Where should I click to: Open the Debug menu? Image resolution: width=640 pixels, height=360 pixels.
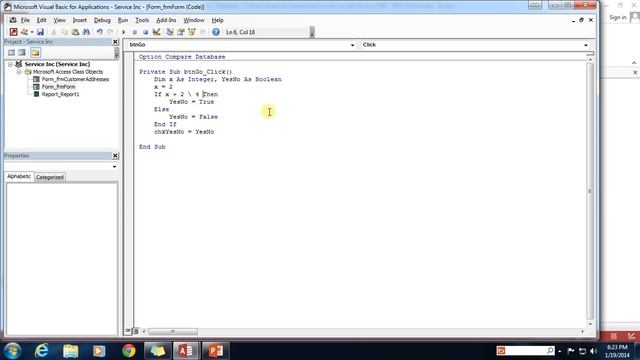(x=102, y=20)
